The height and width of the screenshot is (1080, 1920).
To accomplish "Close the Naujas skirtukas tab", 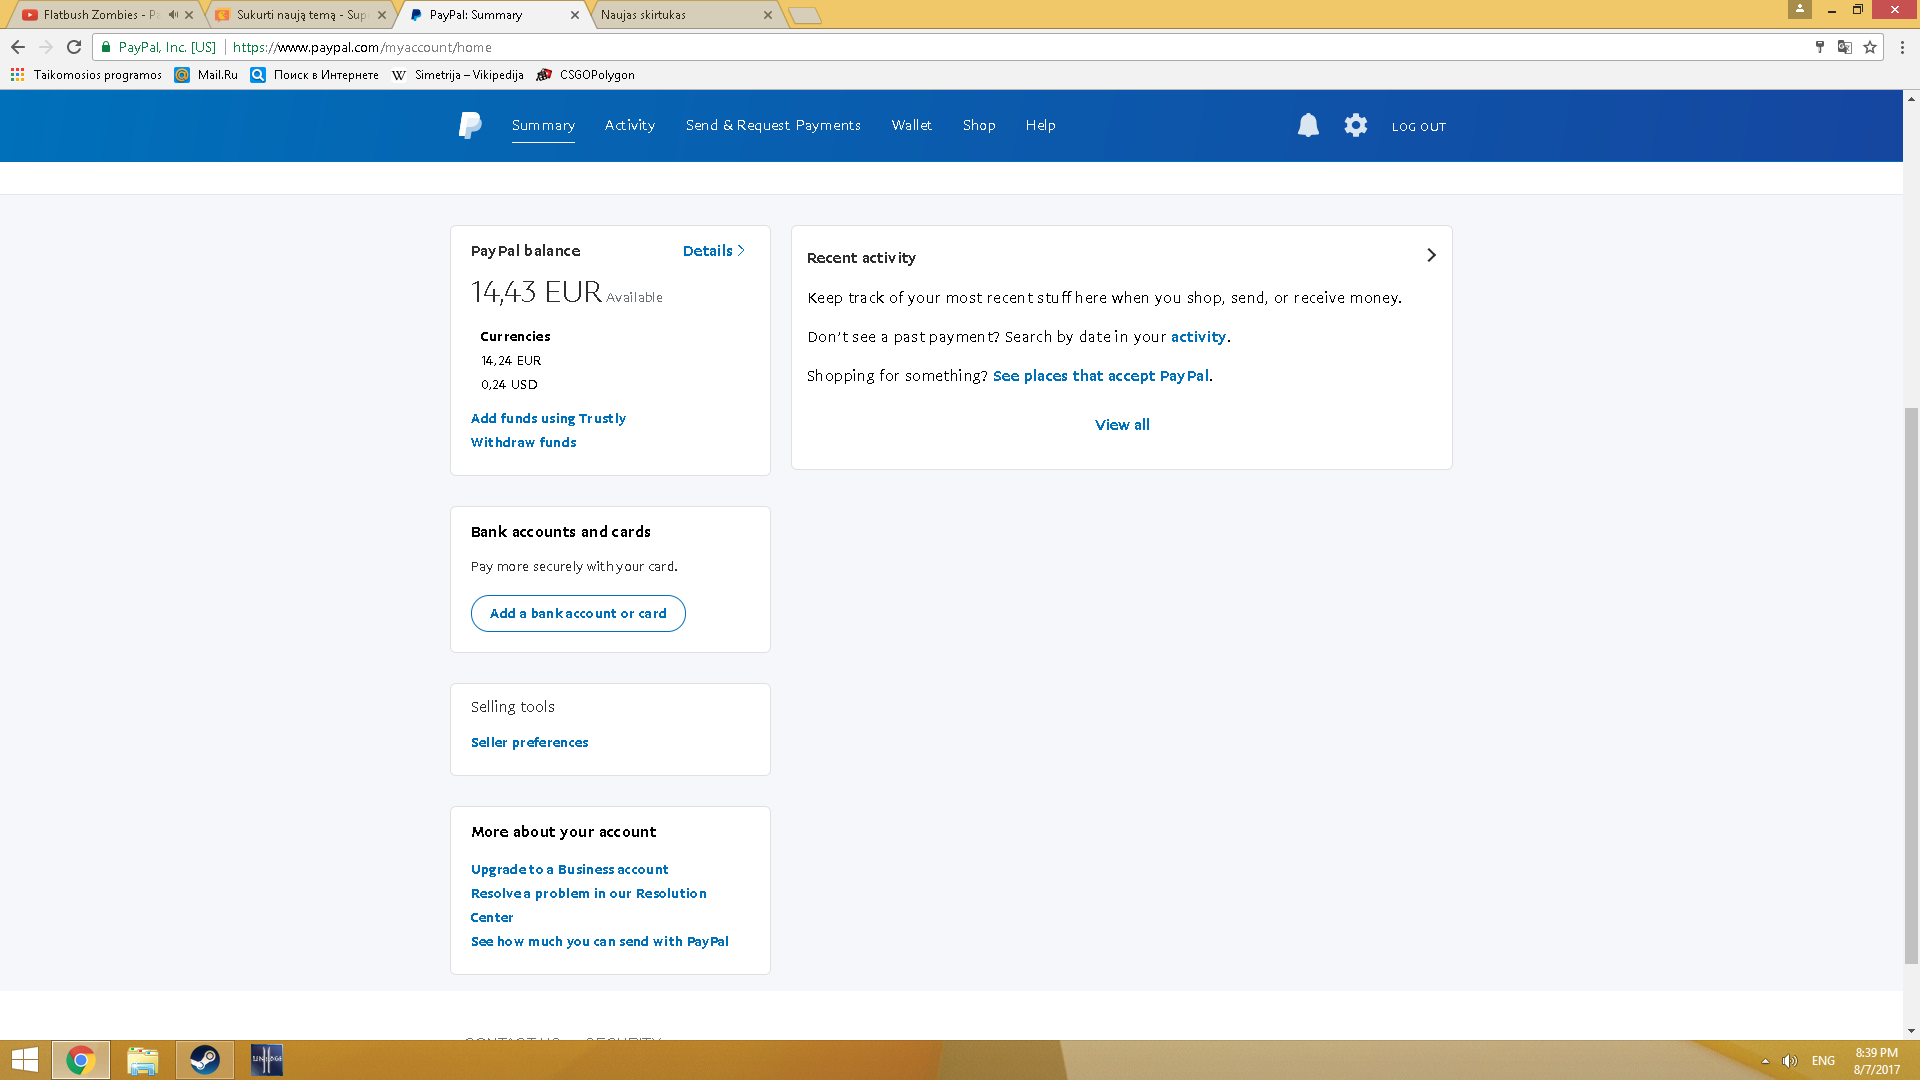I will pyautogui.click(x=768, y=15).
